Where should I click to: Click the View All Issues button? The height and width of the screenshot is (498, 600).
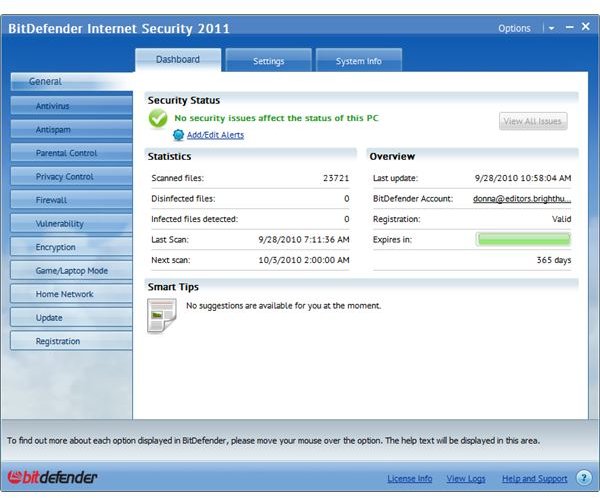(533, 121)
